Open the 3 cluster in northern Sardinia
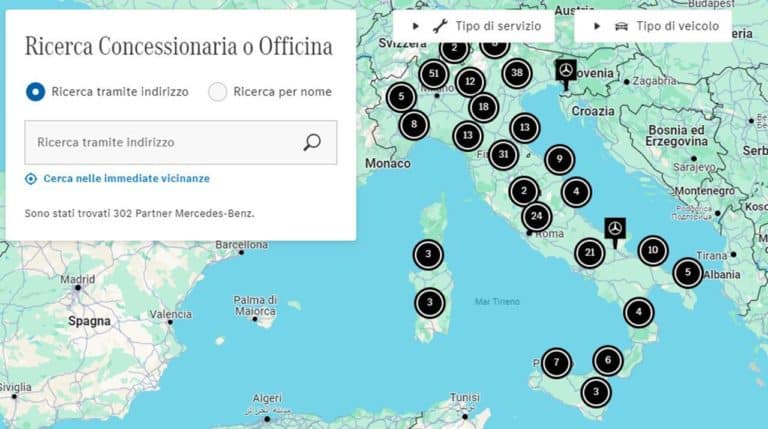This screenshot has height=429, width=768. (x=428, y=254)
